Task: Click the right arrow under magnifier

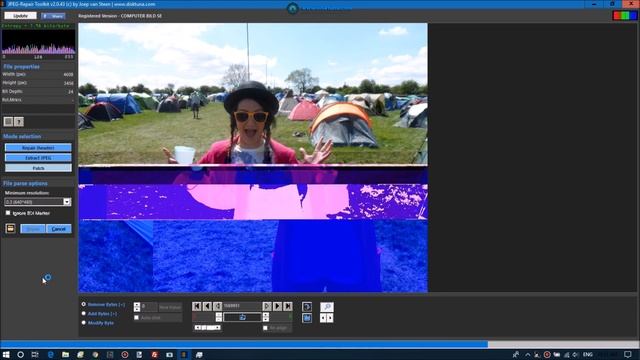Action: [330, 318]
